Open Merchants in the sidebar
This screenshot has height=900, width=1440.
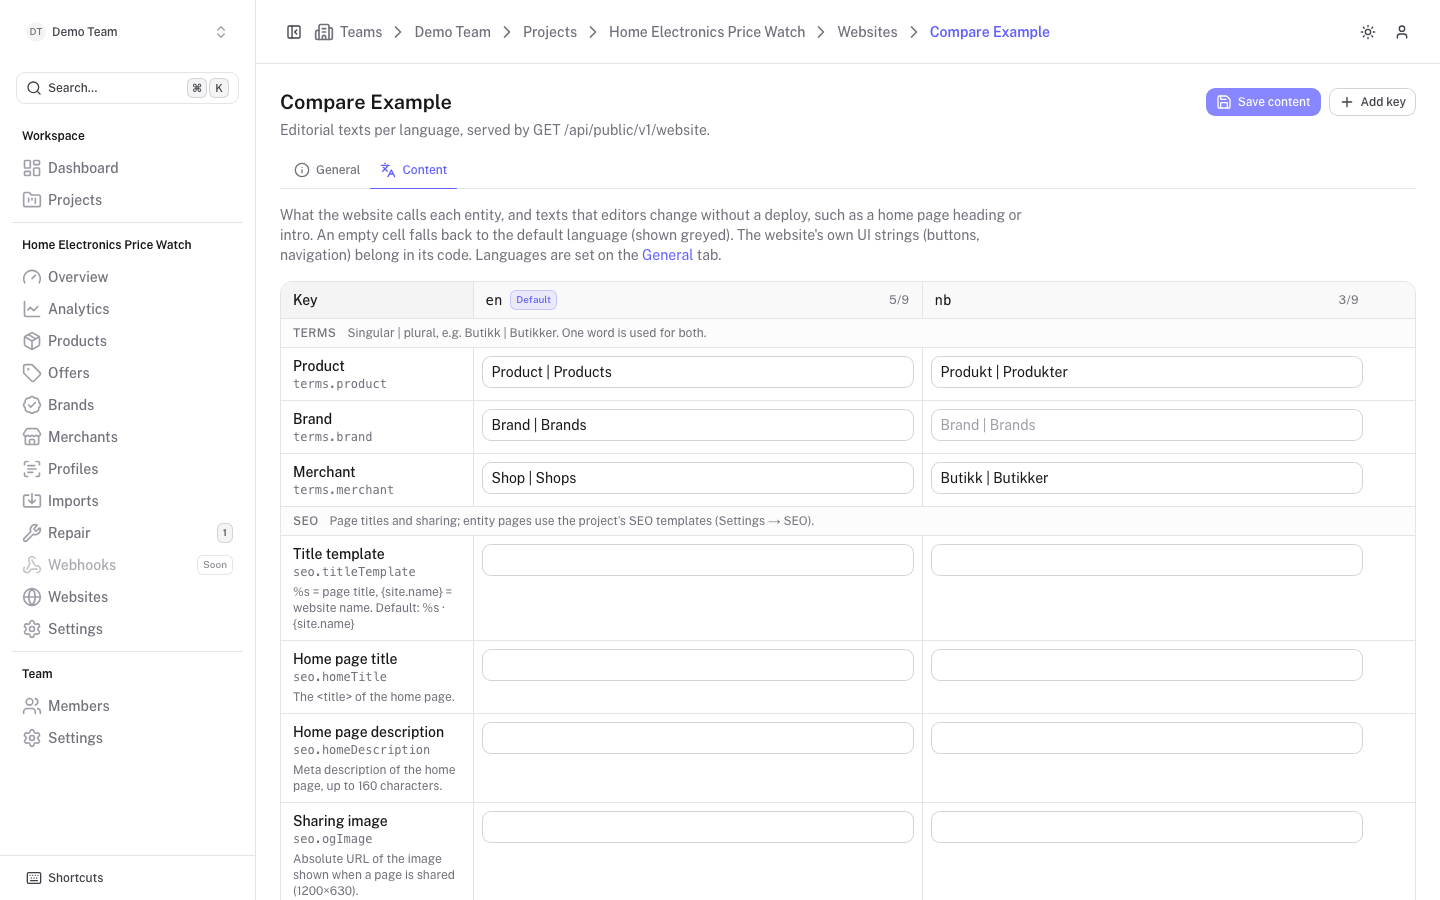click(x=127, y=437)
